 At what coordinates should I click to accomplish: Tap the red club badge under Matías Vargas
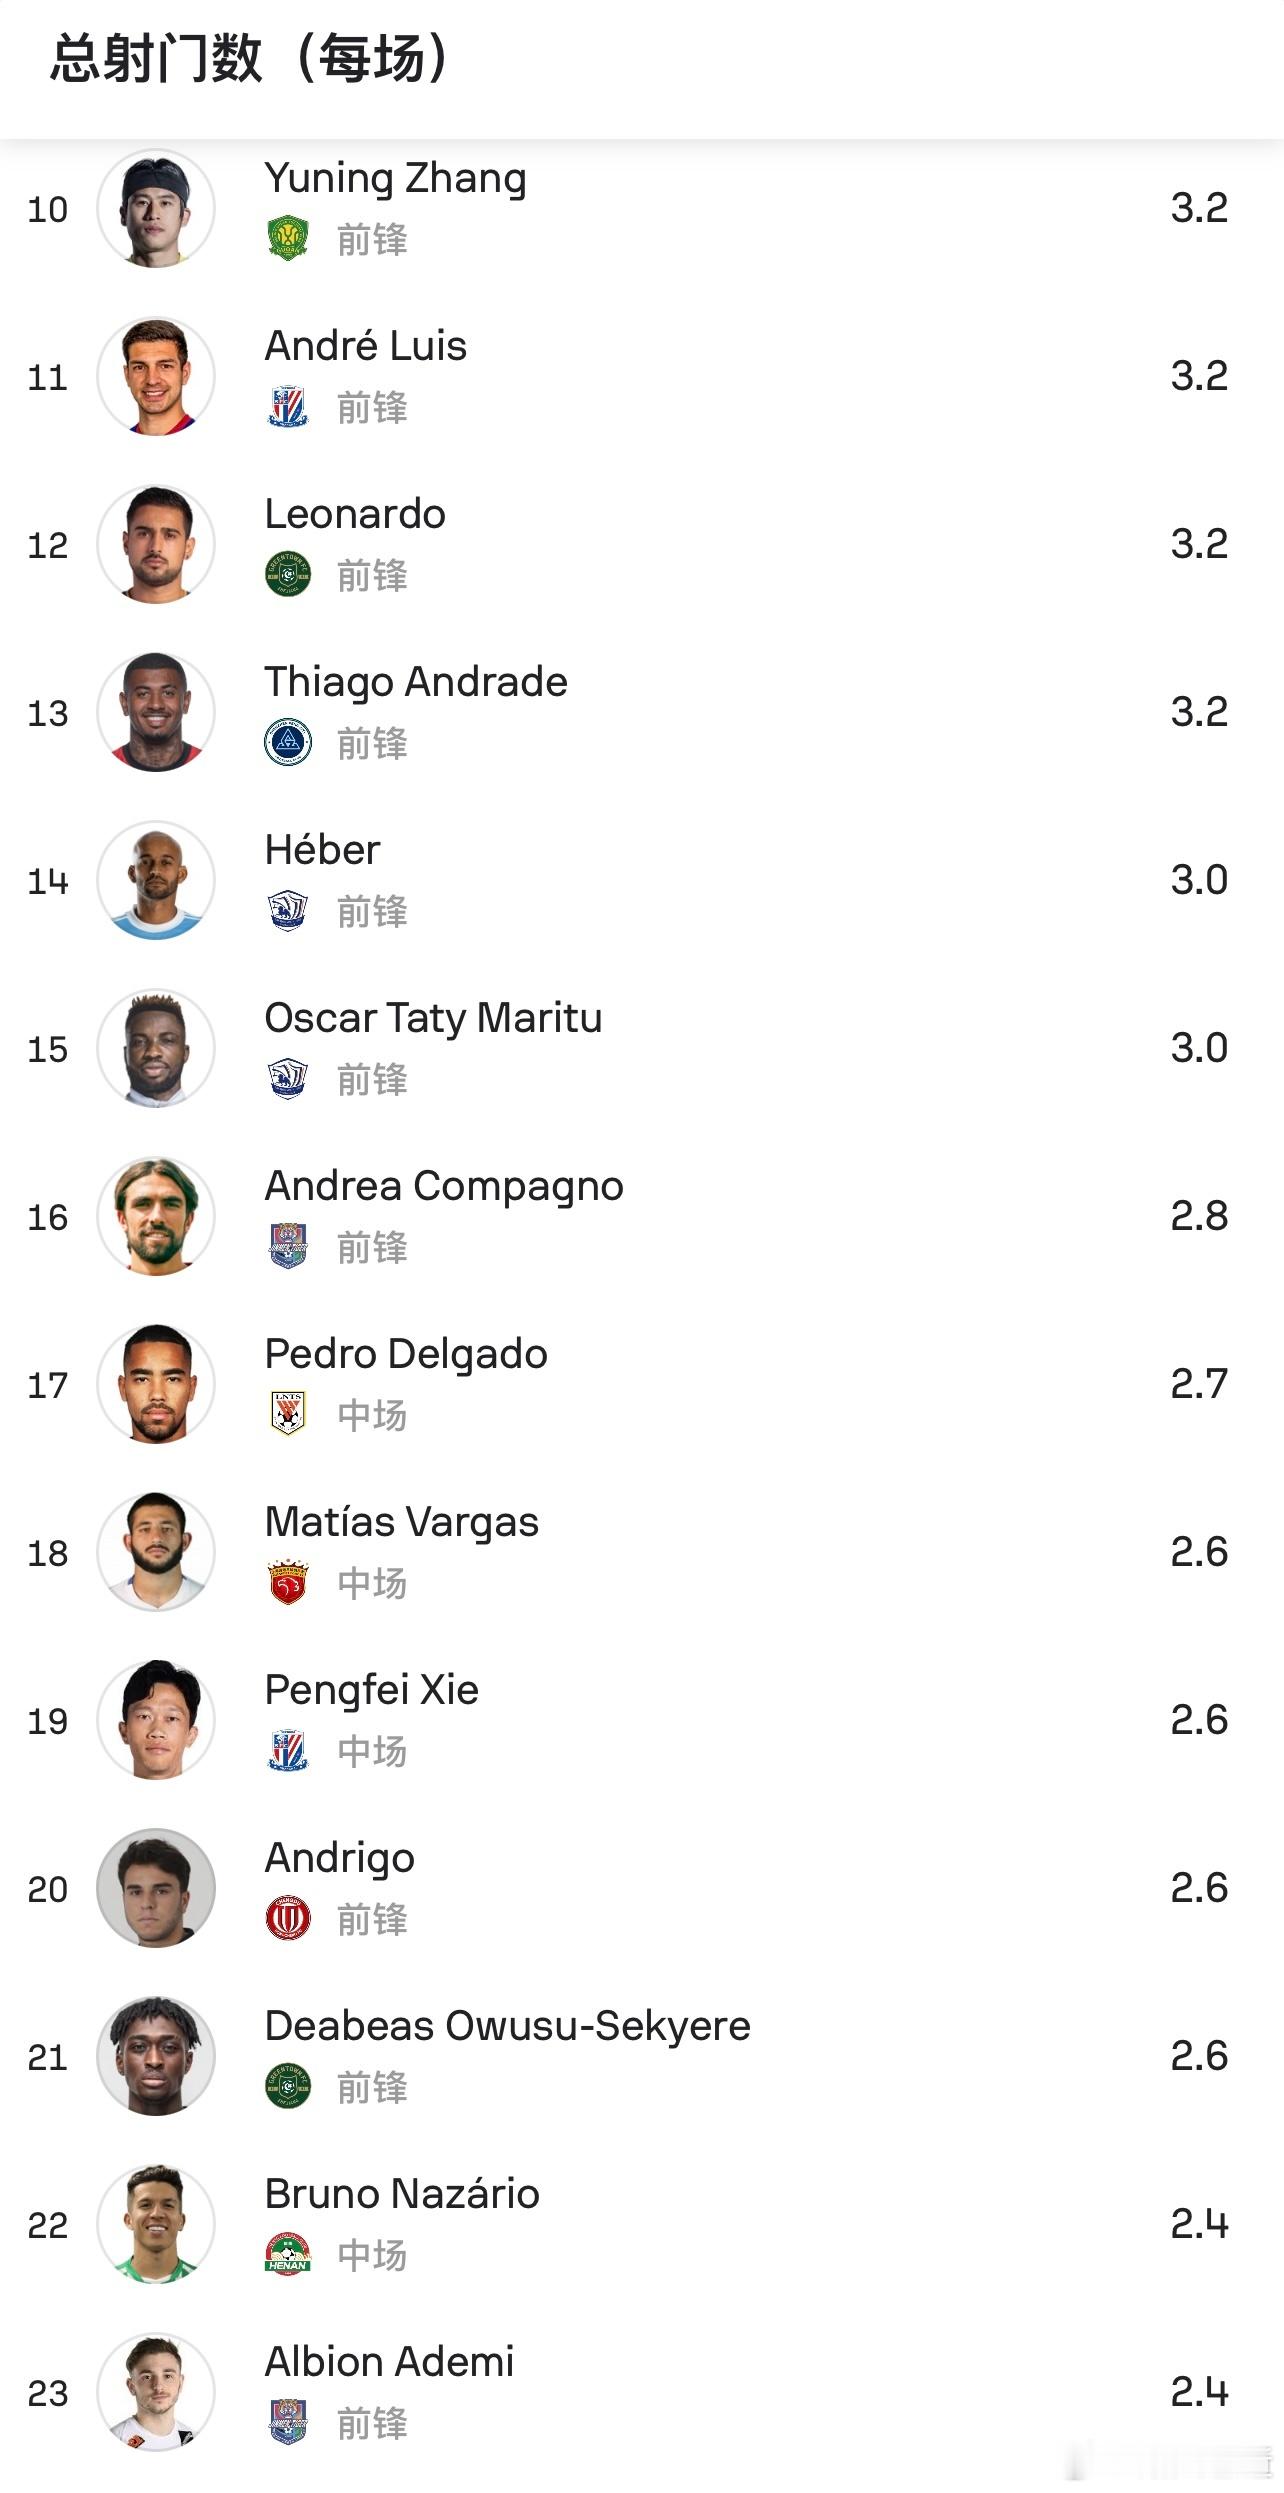[x=288, y=1583]
